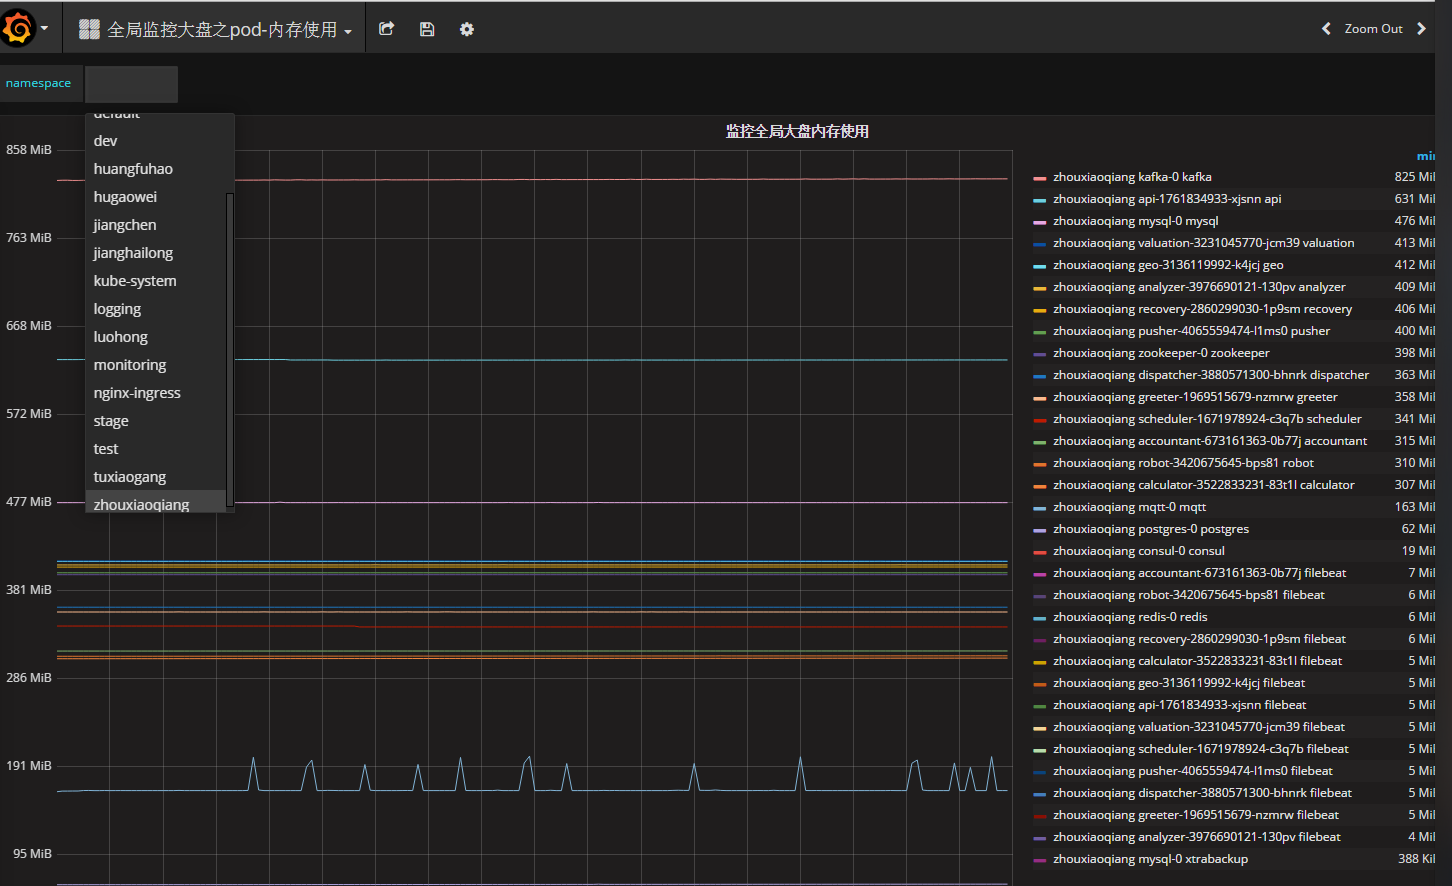Viewport: 1452px width, 886px height.
Task: Click the share dashboard icon
Action: [x=386, y=28]
